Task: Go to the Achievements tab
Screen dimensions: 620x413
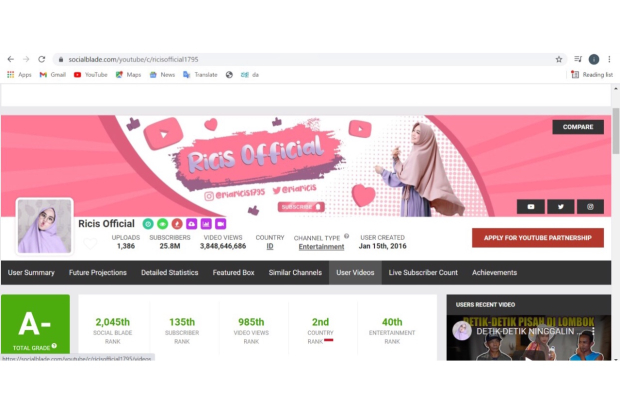Action: [494, 272]
